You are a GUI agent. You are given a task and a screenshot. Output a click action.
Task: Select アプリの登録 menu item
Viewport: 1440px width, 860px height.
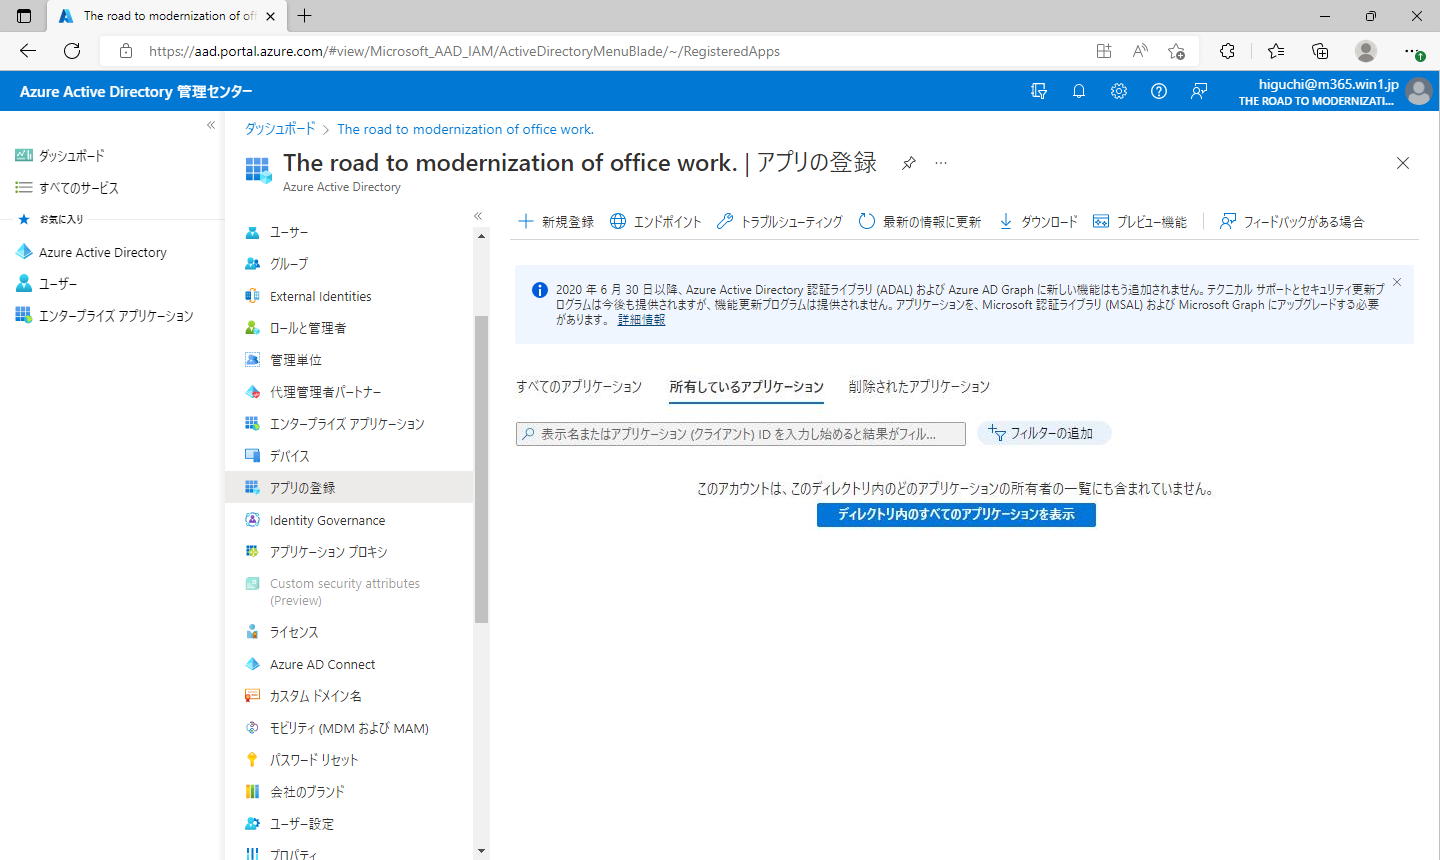pos(348,488)
